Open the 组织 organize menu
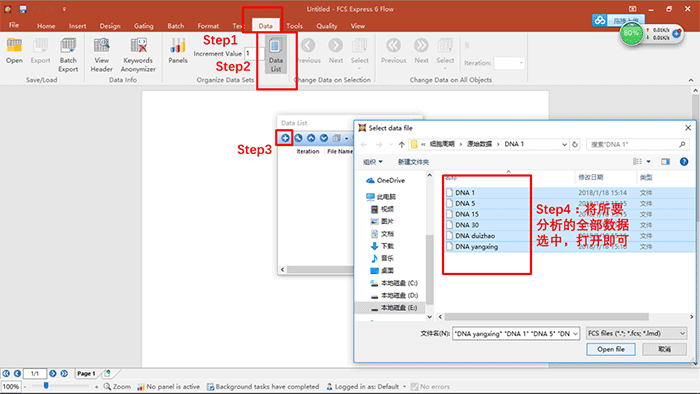 pos(373,162)
